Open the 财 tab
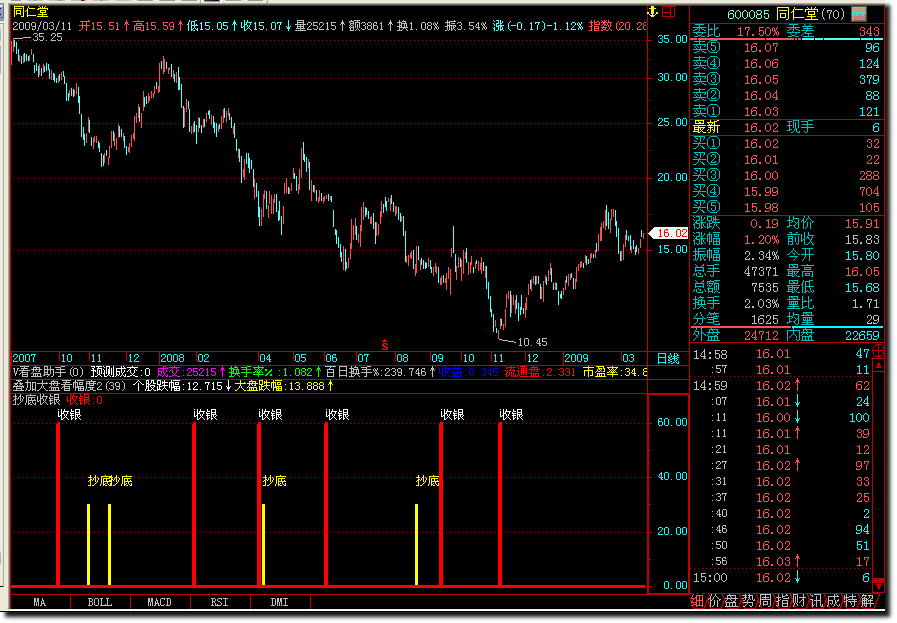 coord(800,601)
